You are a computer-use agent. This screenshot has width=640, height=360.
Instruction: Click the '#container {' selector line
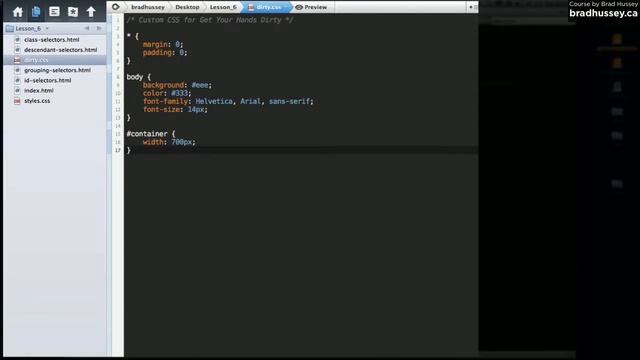(x=151, y=134)
